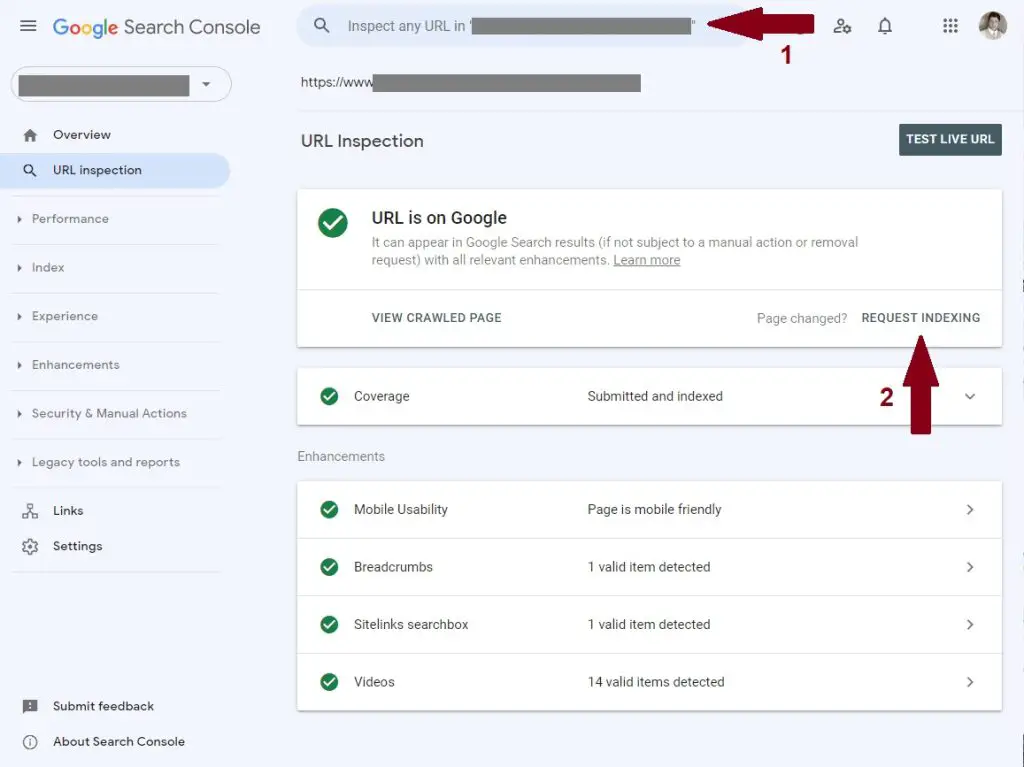This screenshot has width=1024, height=767.
Task: Open the account profile avatar
Action: click(992, 26)
